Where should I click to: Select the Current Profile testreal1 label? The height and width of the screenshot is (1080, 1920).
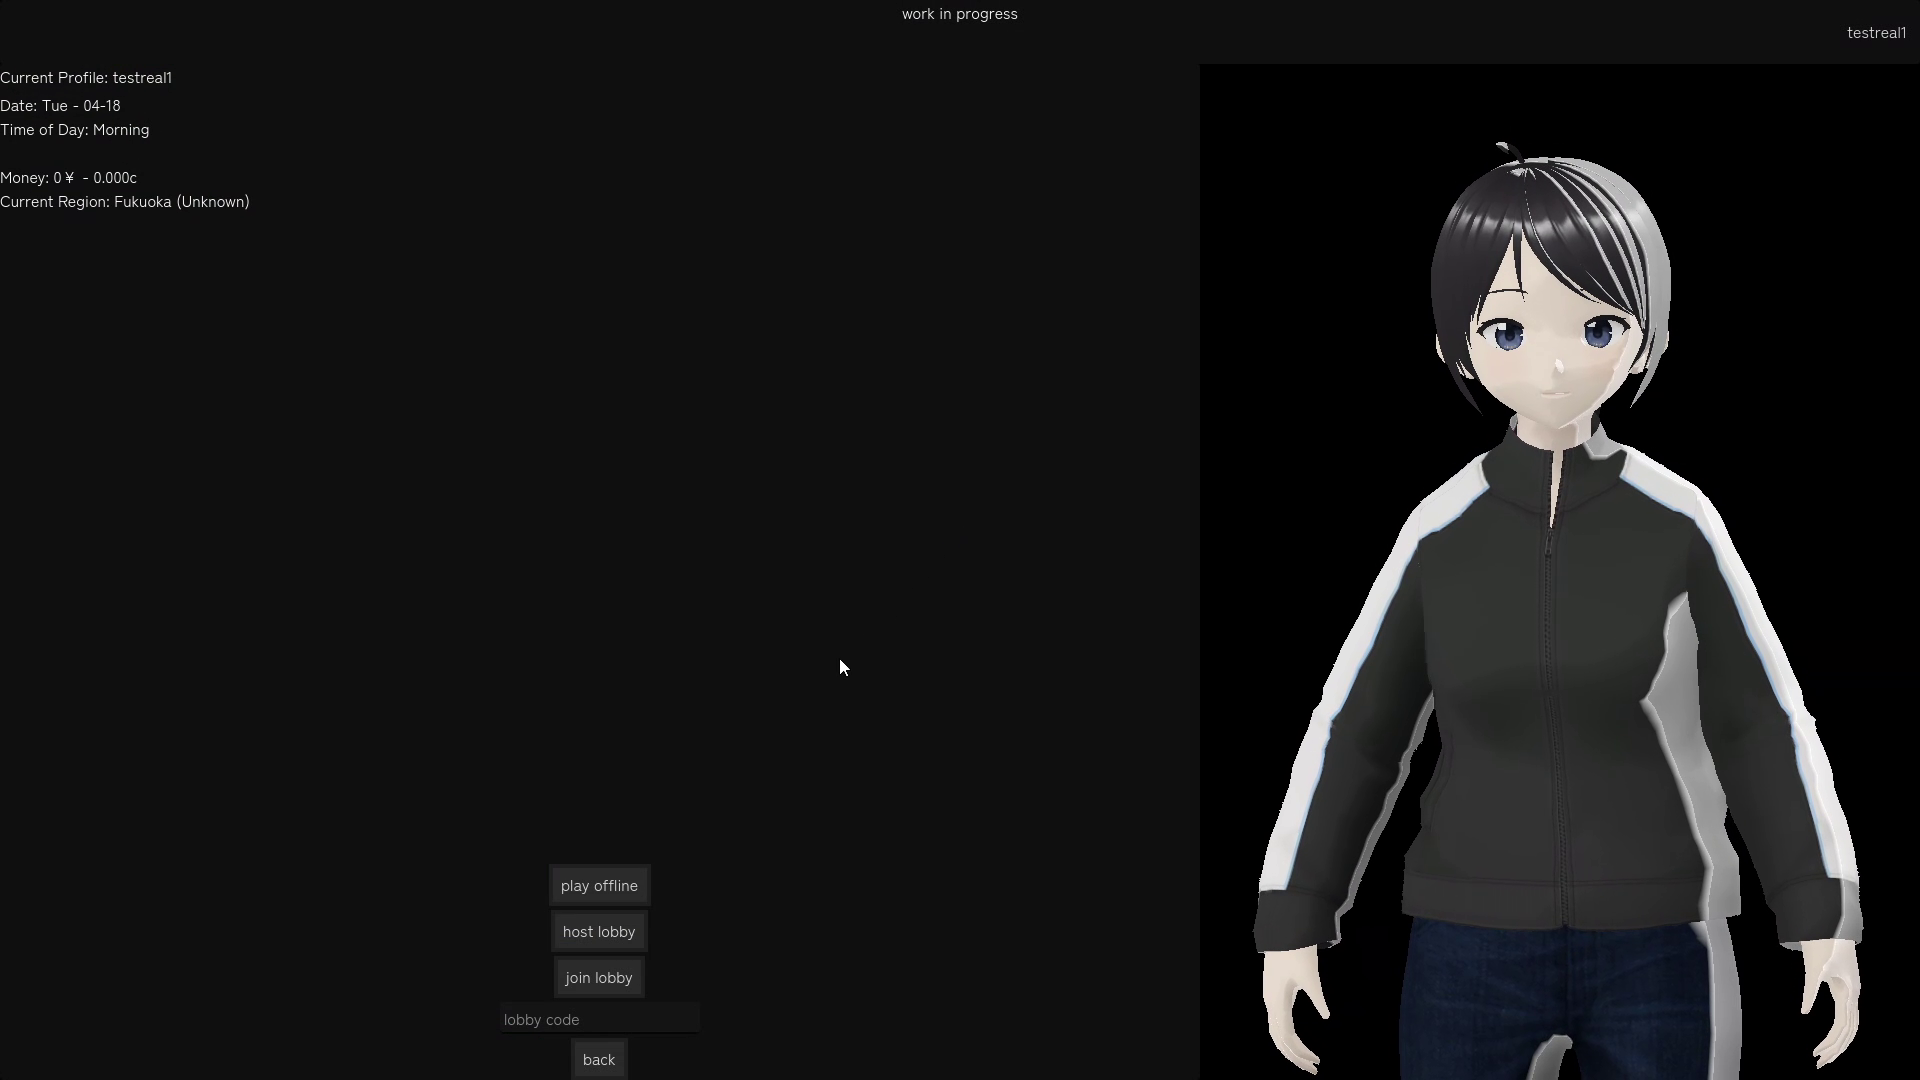coord(86,78)
